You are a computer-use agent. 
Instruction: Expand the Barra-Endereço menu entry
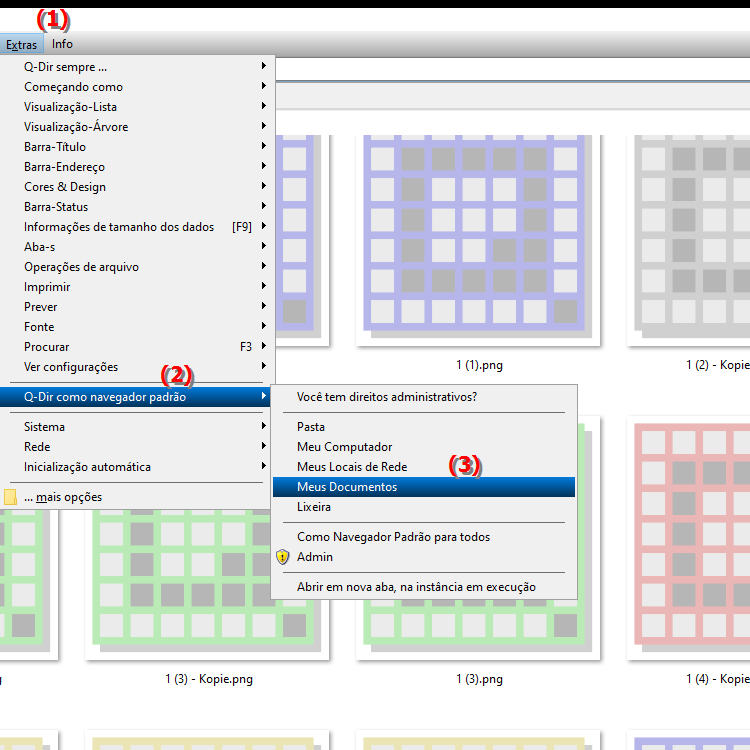(x=138, y=167)
